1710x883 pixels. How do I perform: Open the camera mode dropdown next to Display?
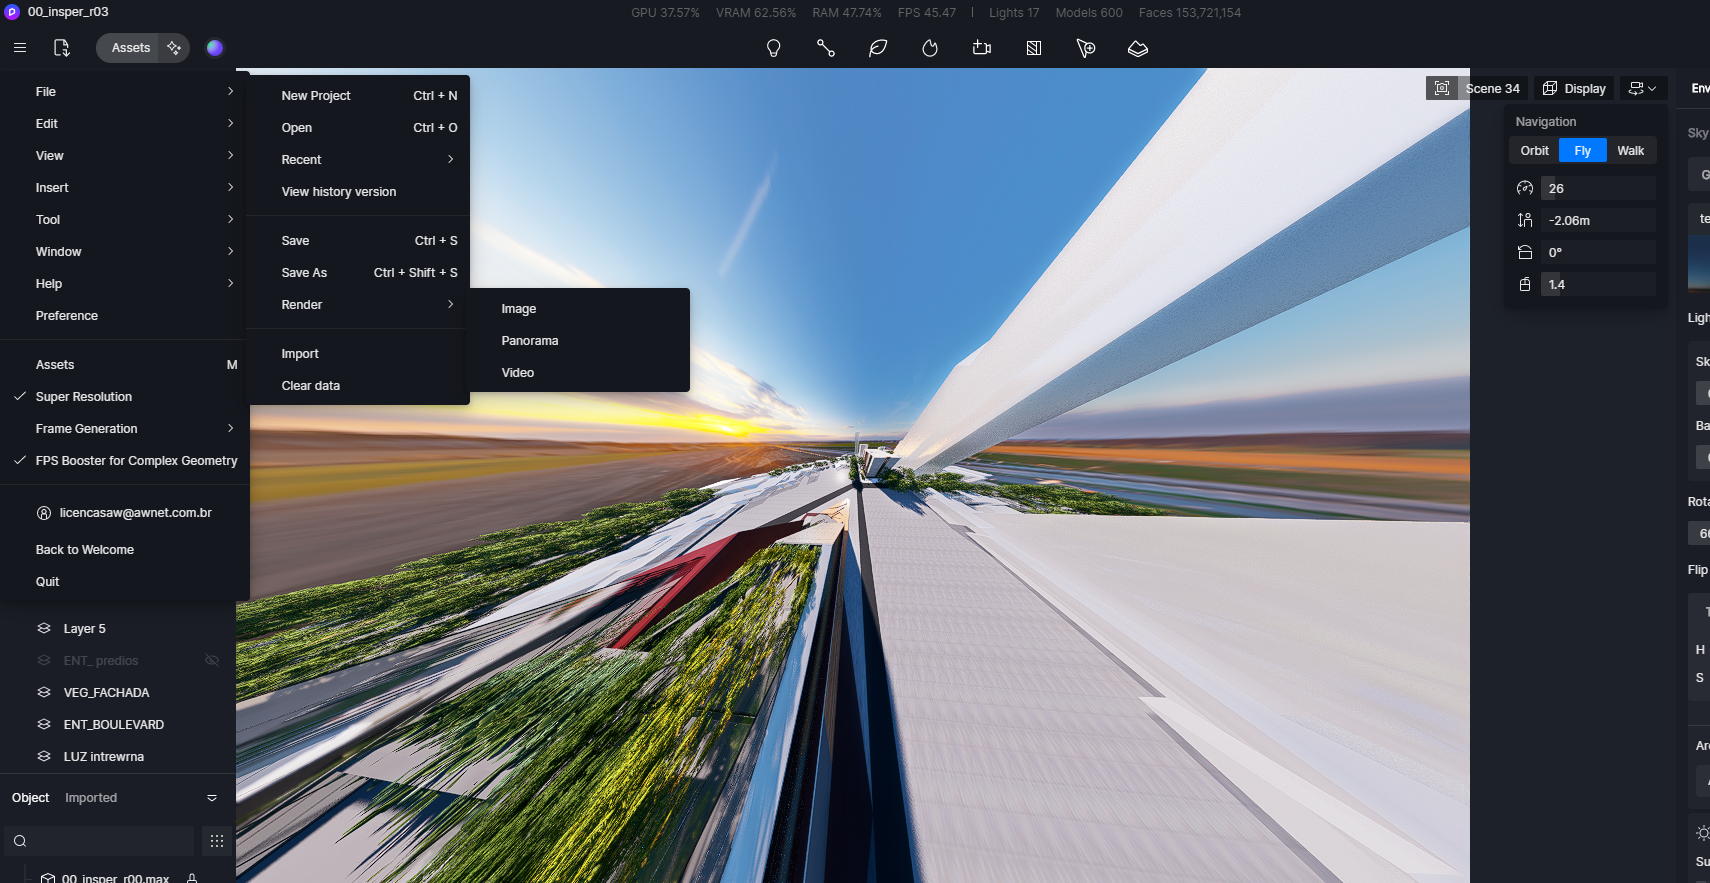click(x=1642, y=88)
